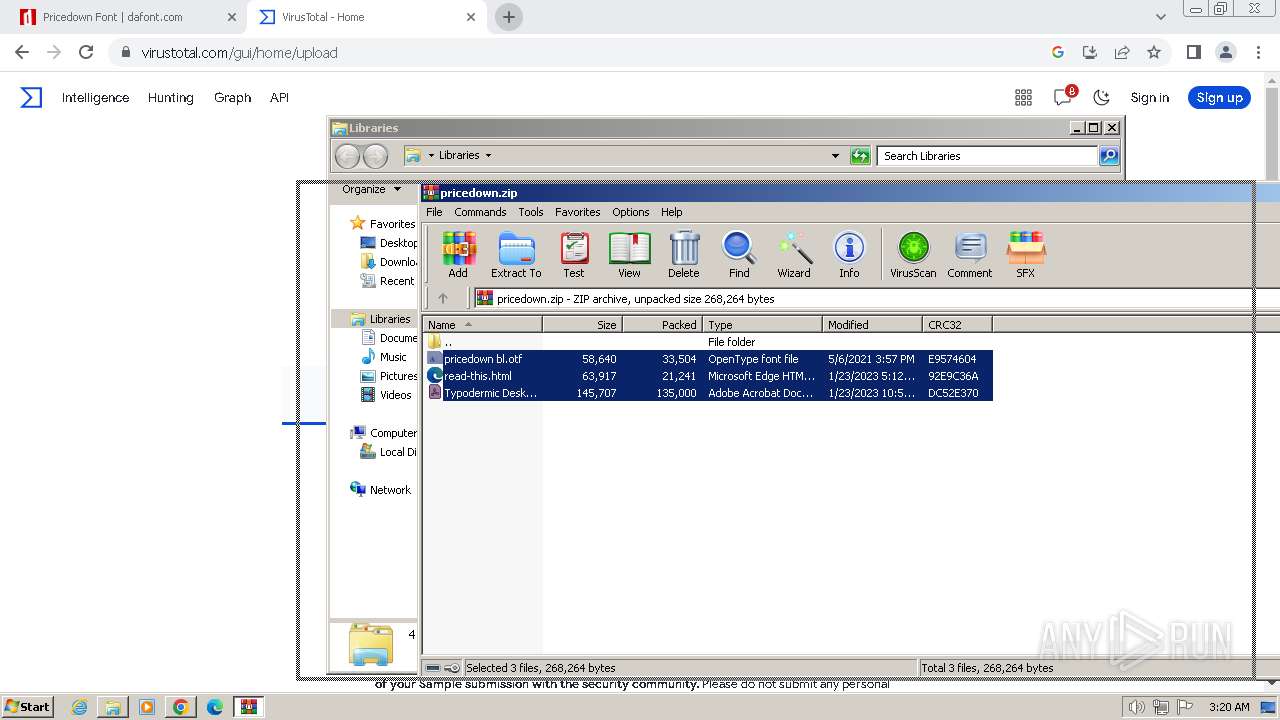The width and height of the screenshot is (1280, 720).
Task: Start VirusScan in WinRAR toolbar
Action: [913, 255]
